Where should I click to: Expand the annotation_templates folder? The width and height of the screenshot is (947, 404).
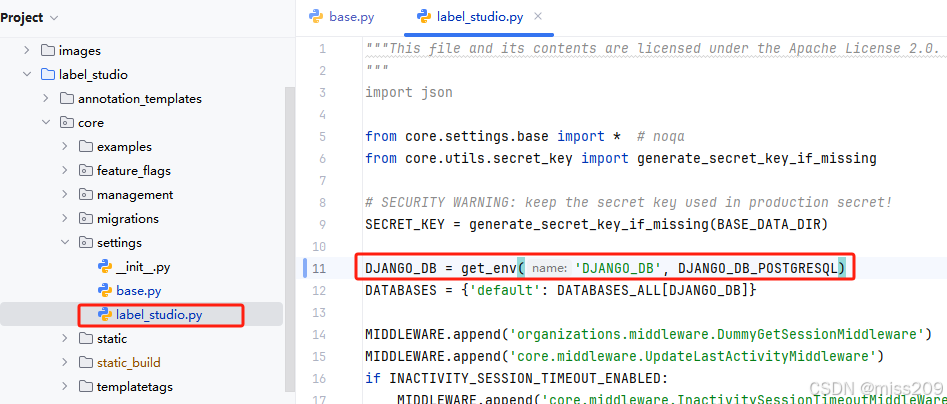[x=46, y=98]
